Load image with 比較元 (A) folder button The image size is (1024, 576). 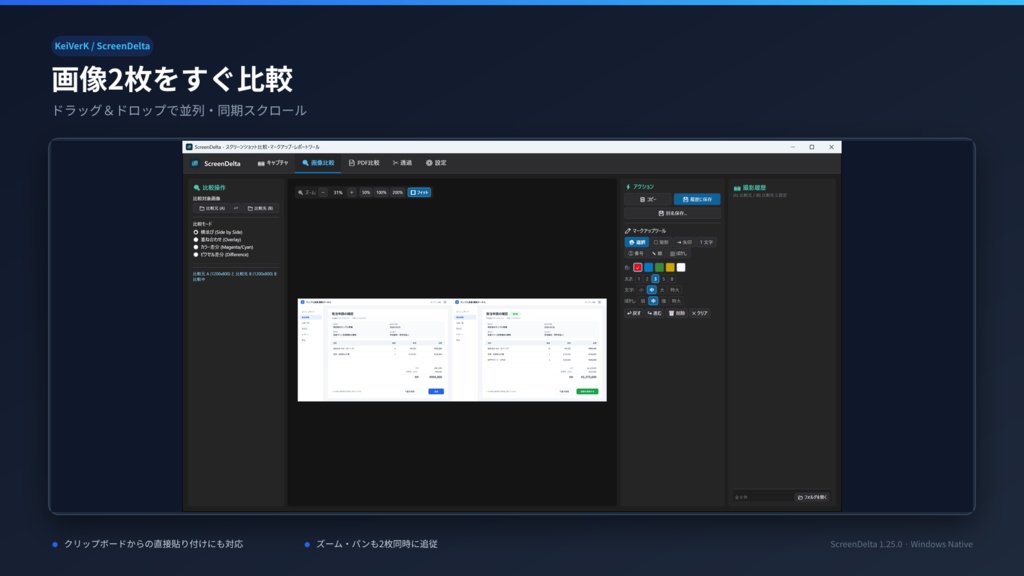point(212,208)
